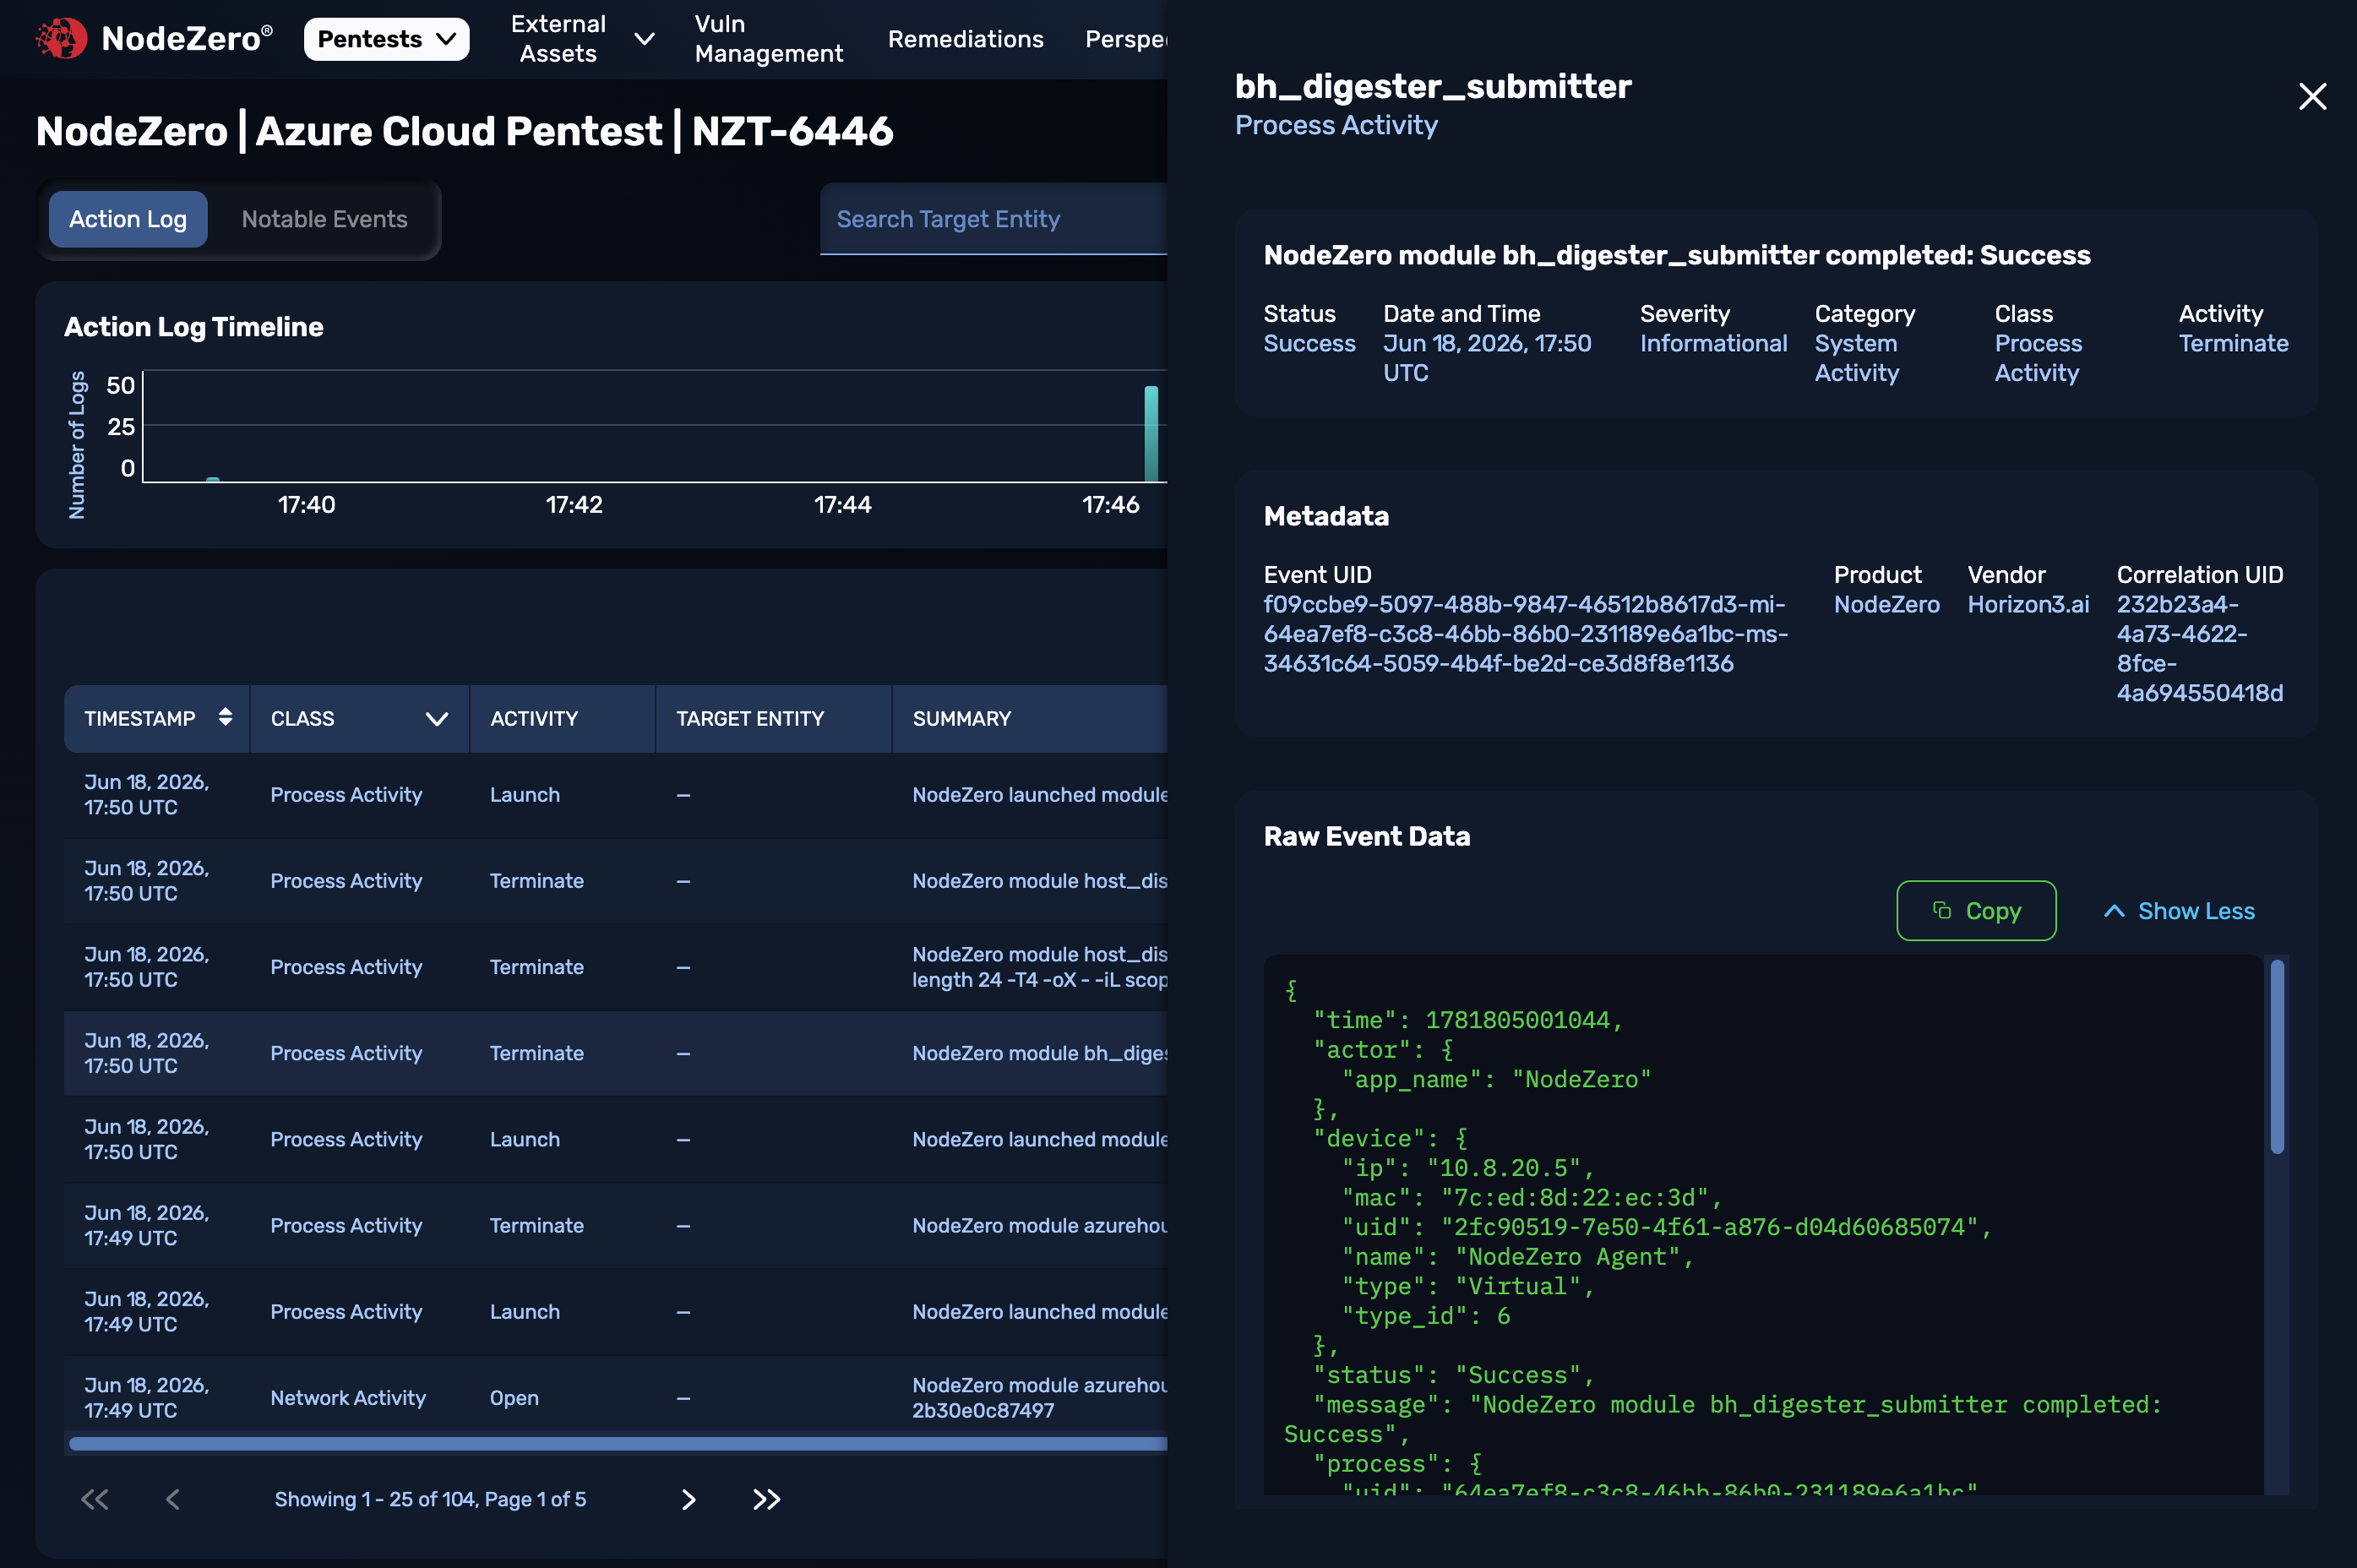Click the Correlation UID value

click(x=2199, y=649)
